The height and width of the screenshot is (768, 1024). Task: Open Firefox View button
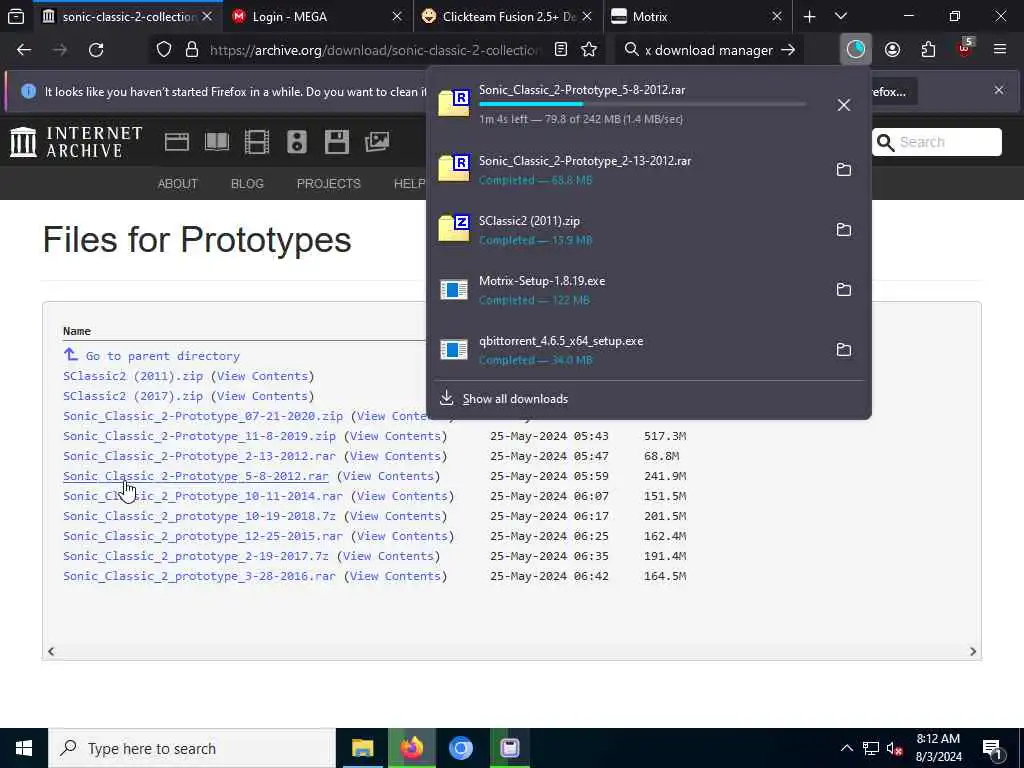(x=16, y=16)
